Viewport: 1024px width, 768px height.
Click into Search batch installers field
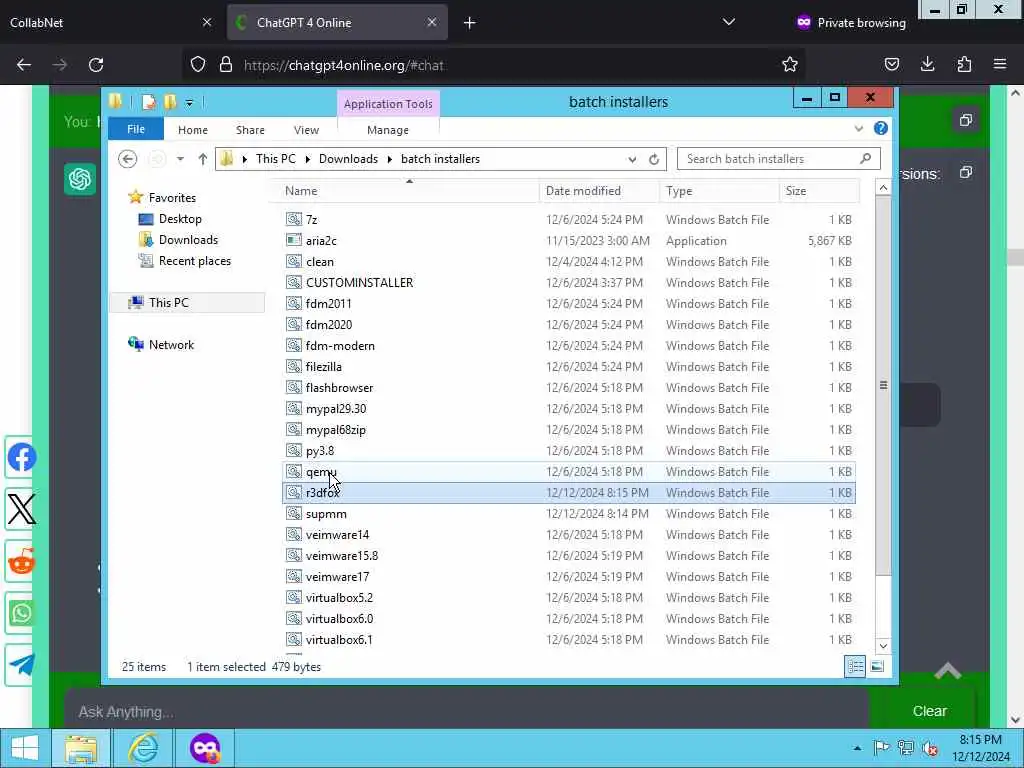(778, 159)
